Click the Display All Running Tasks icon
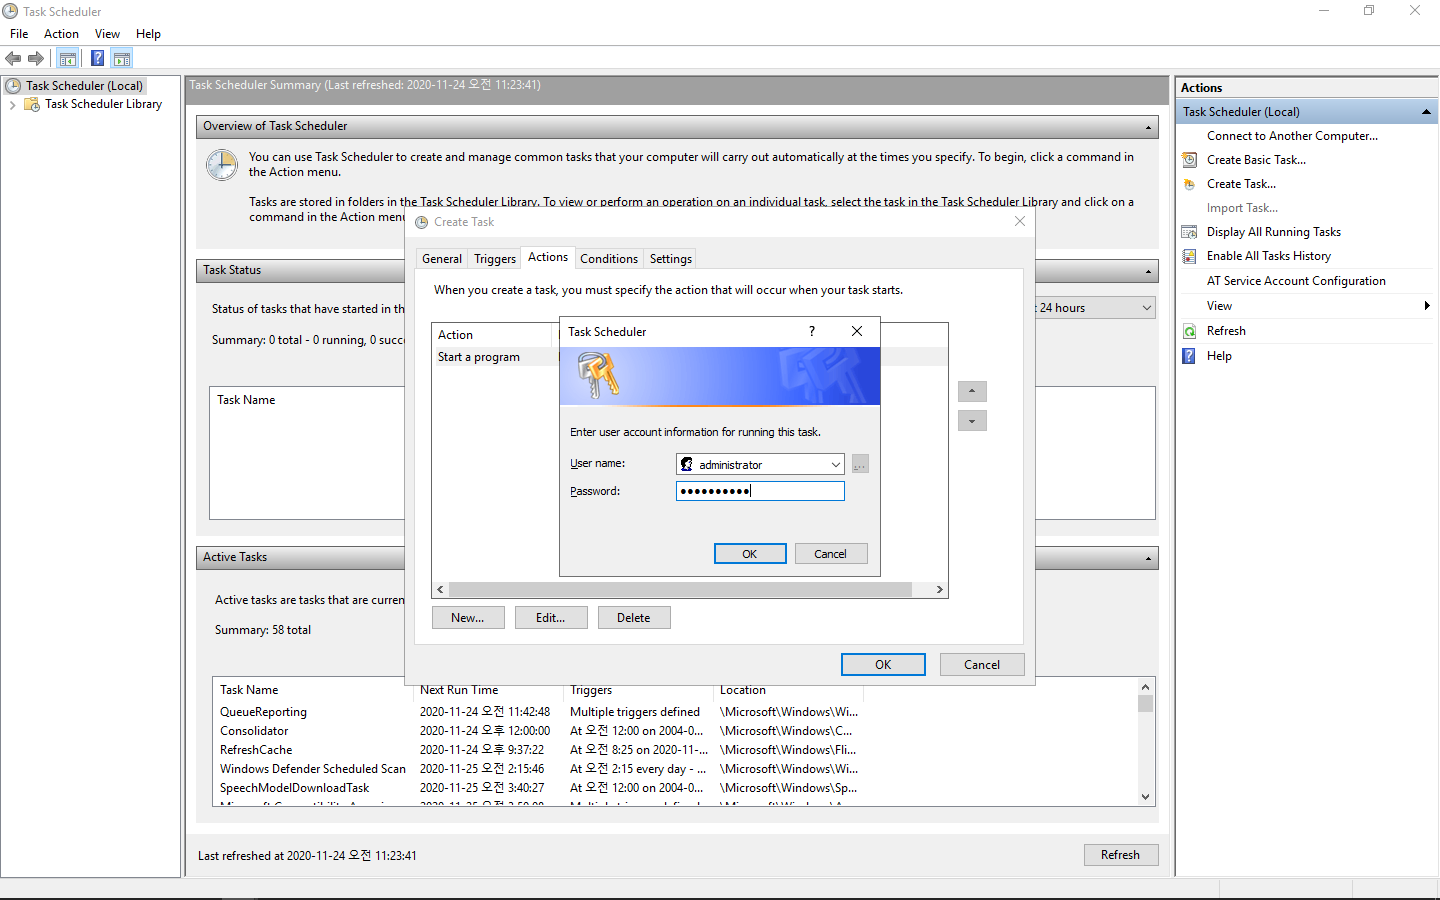 click(1190, 232)
